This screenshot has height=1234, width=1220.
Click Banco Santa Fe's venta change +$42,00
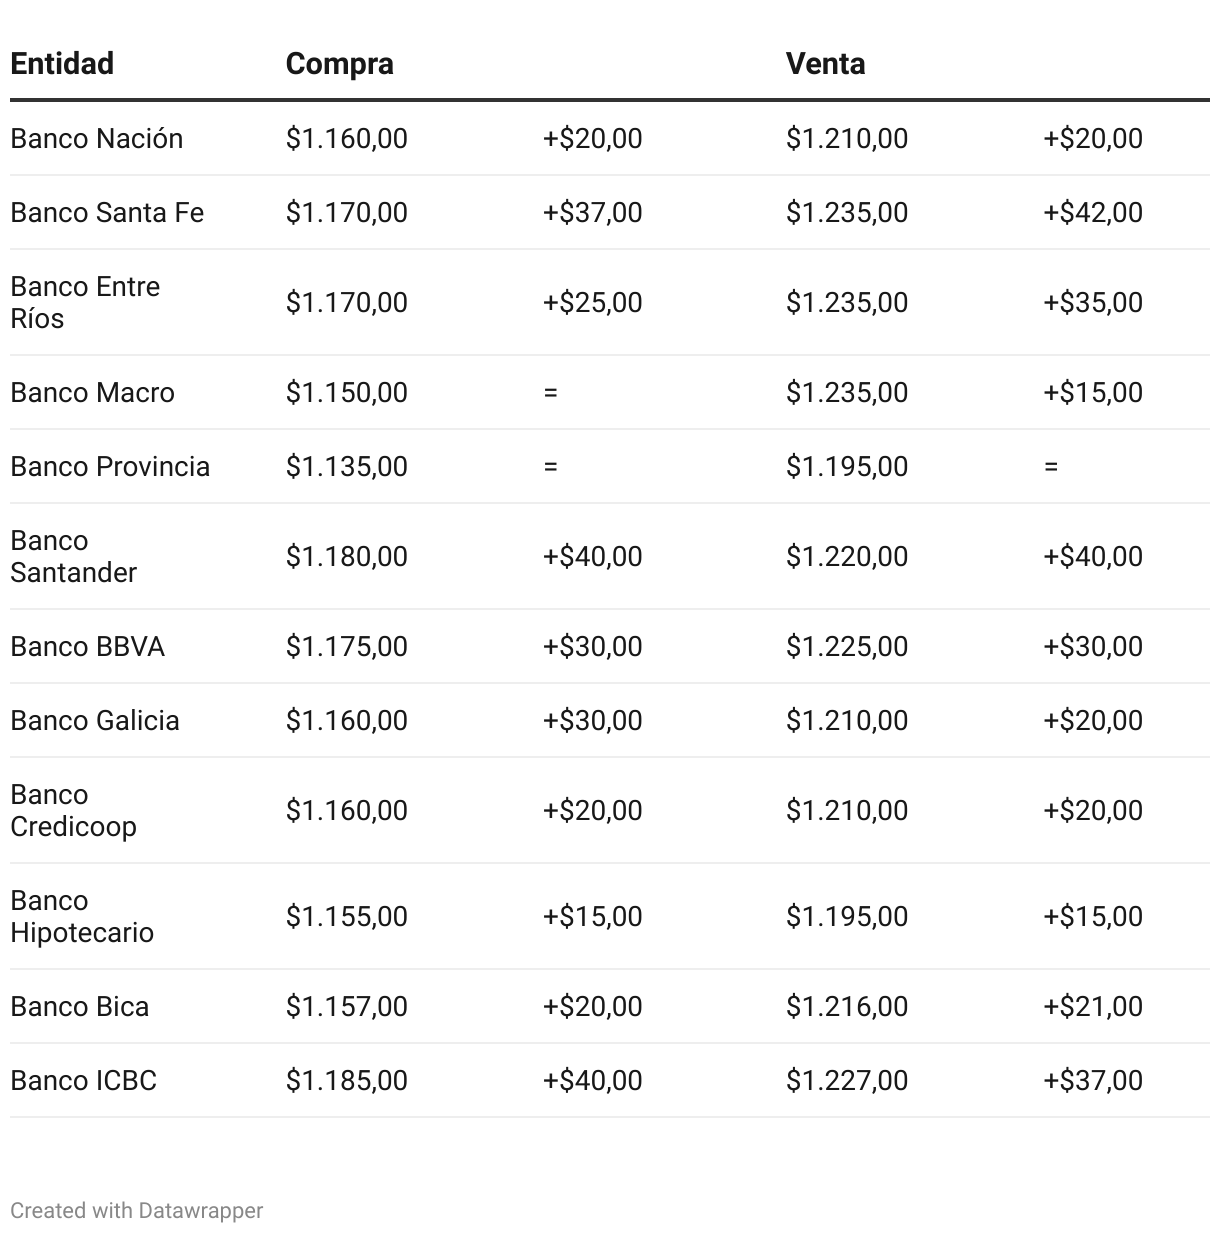(x=1092, y=212)
